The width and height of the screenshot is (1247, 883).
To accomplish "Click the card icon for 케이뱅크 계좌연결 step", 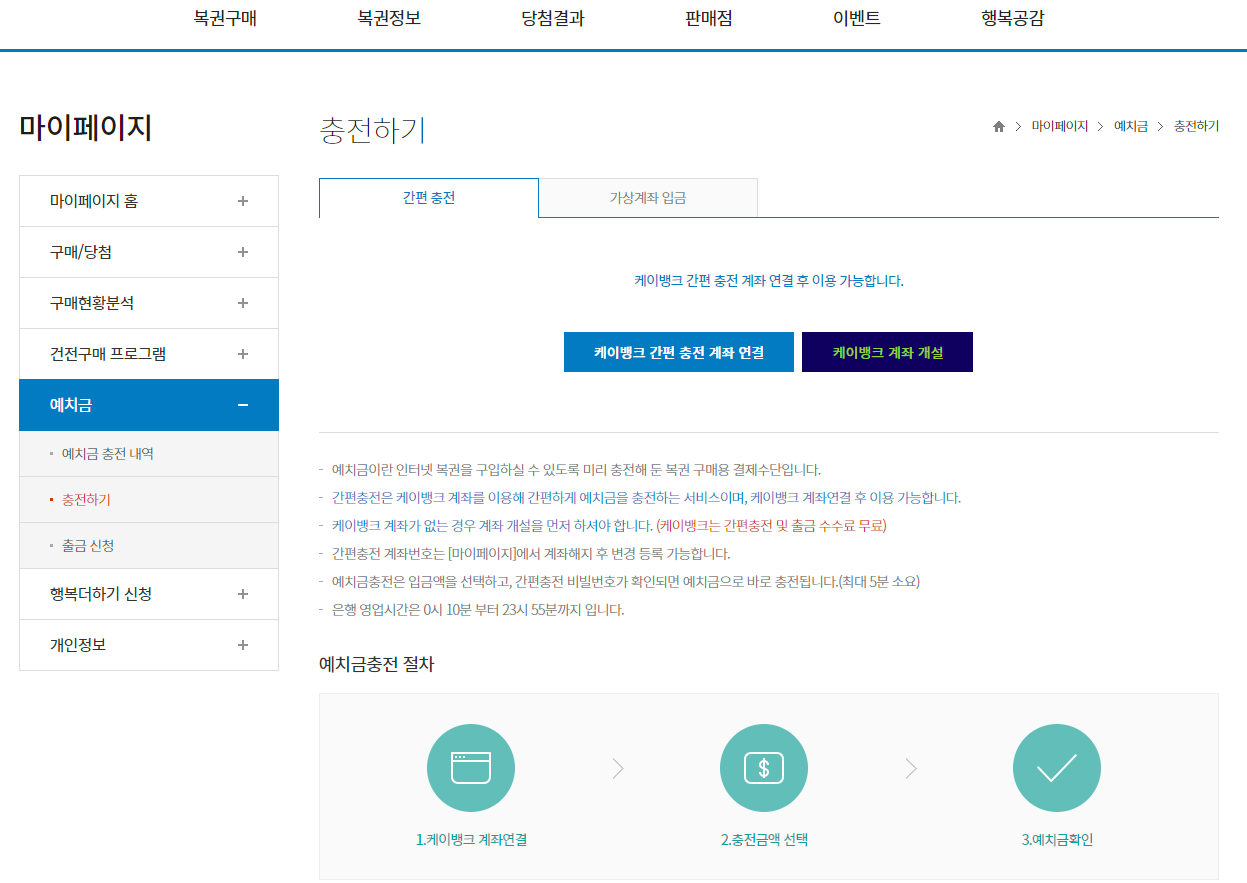I will click(x=471, y=768).
